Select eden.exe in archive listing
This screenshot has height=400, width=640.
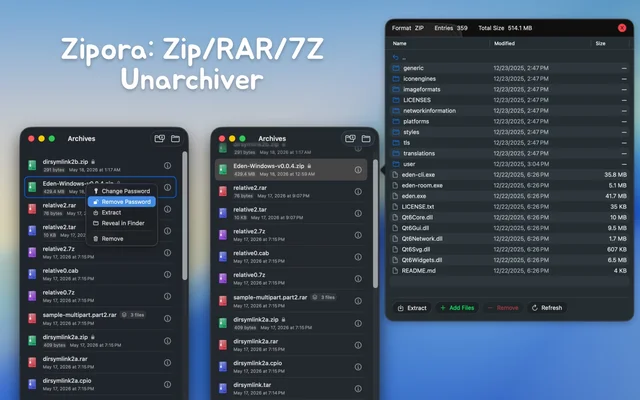pyautogui.click(x=509, y=196)
